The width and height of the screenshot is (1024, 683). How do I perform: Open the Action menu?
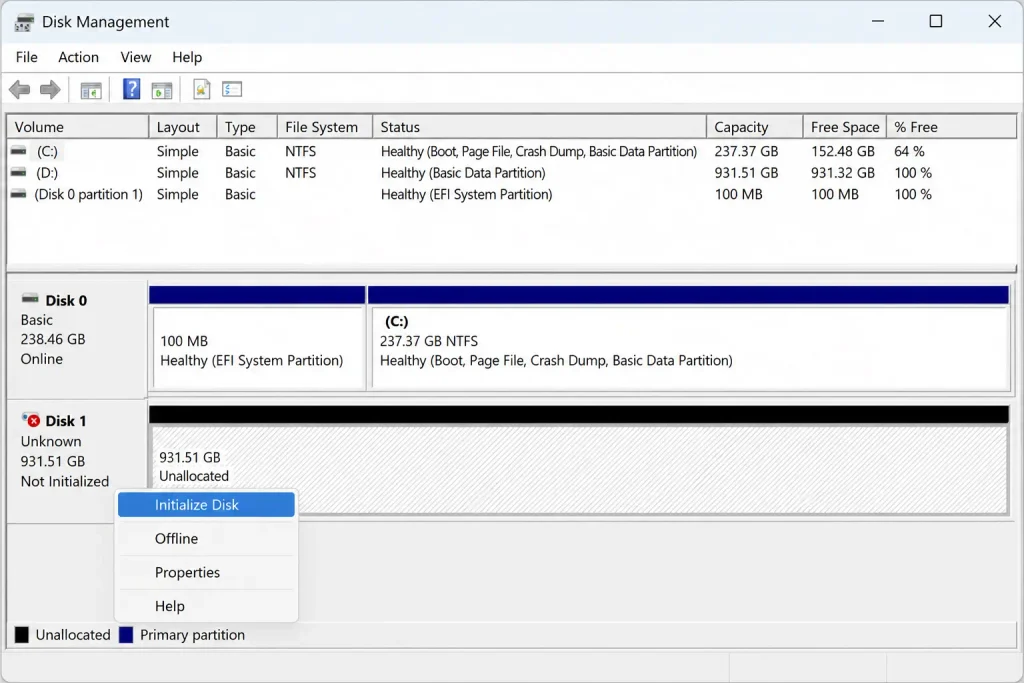[x=78, y=57]
